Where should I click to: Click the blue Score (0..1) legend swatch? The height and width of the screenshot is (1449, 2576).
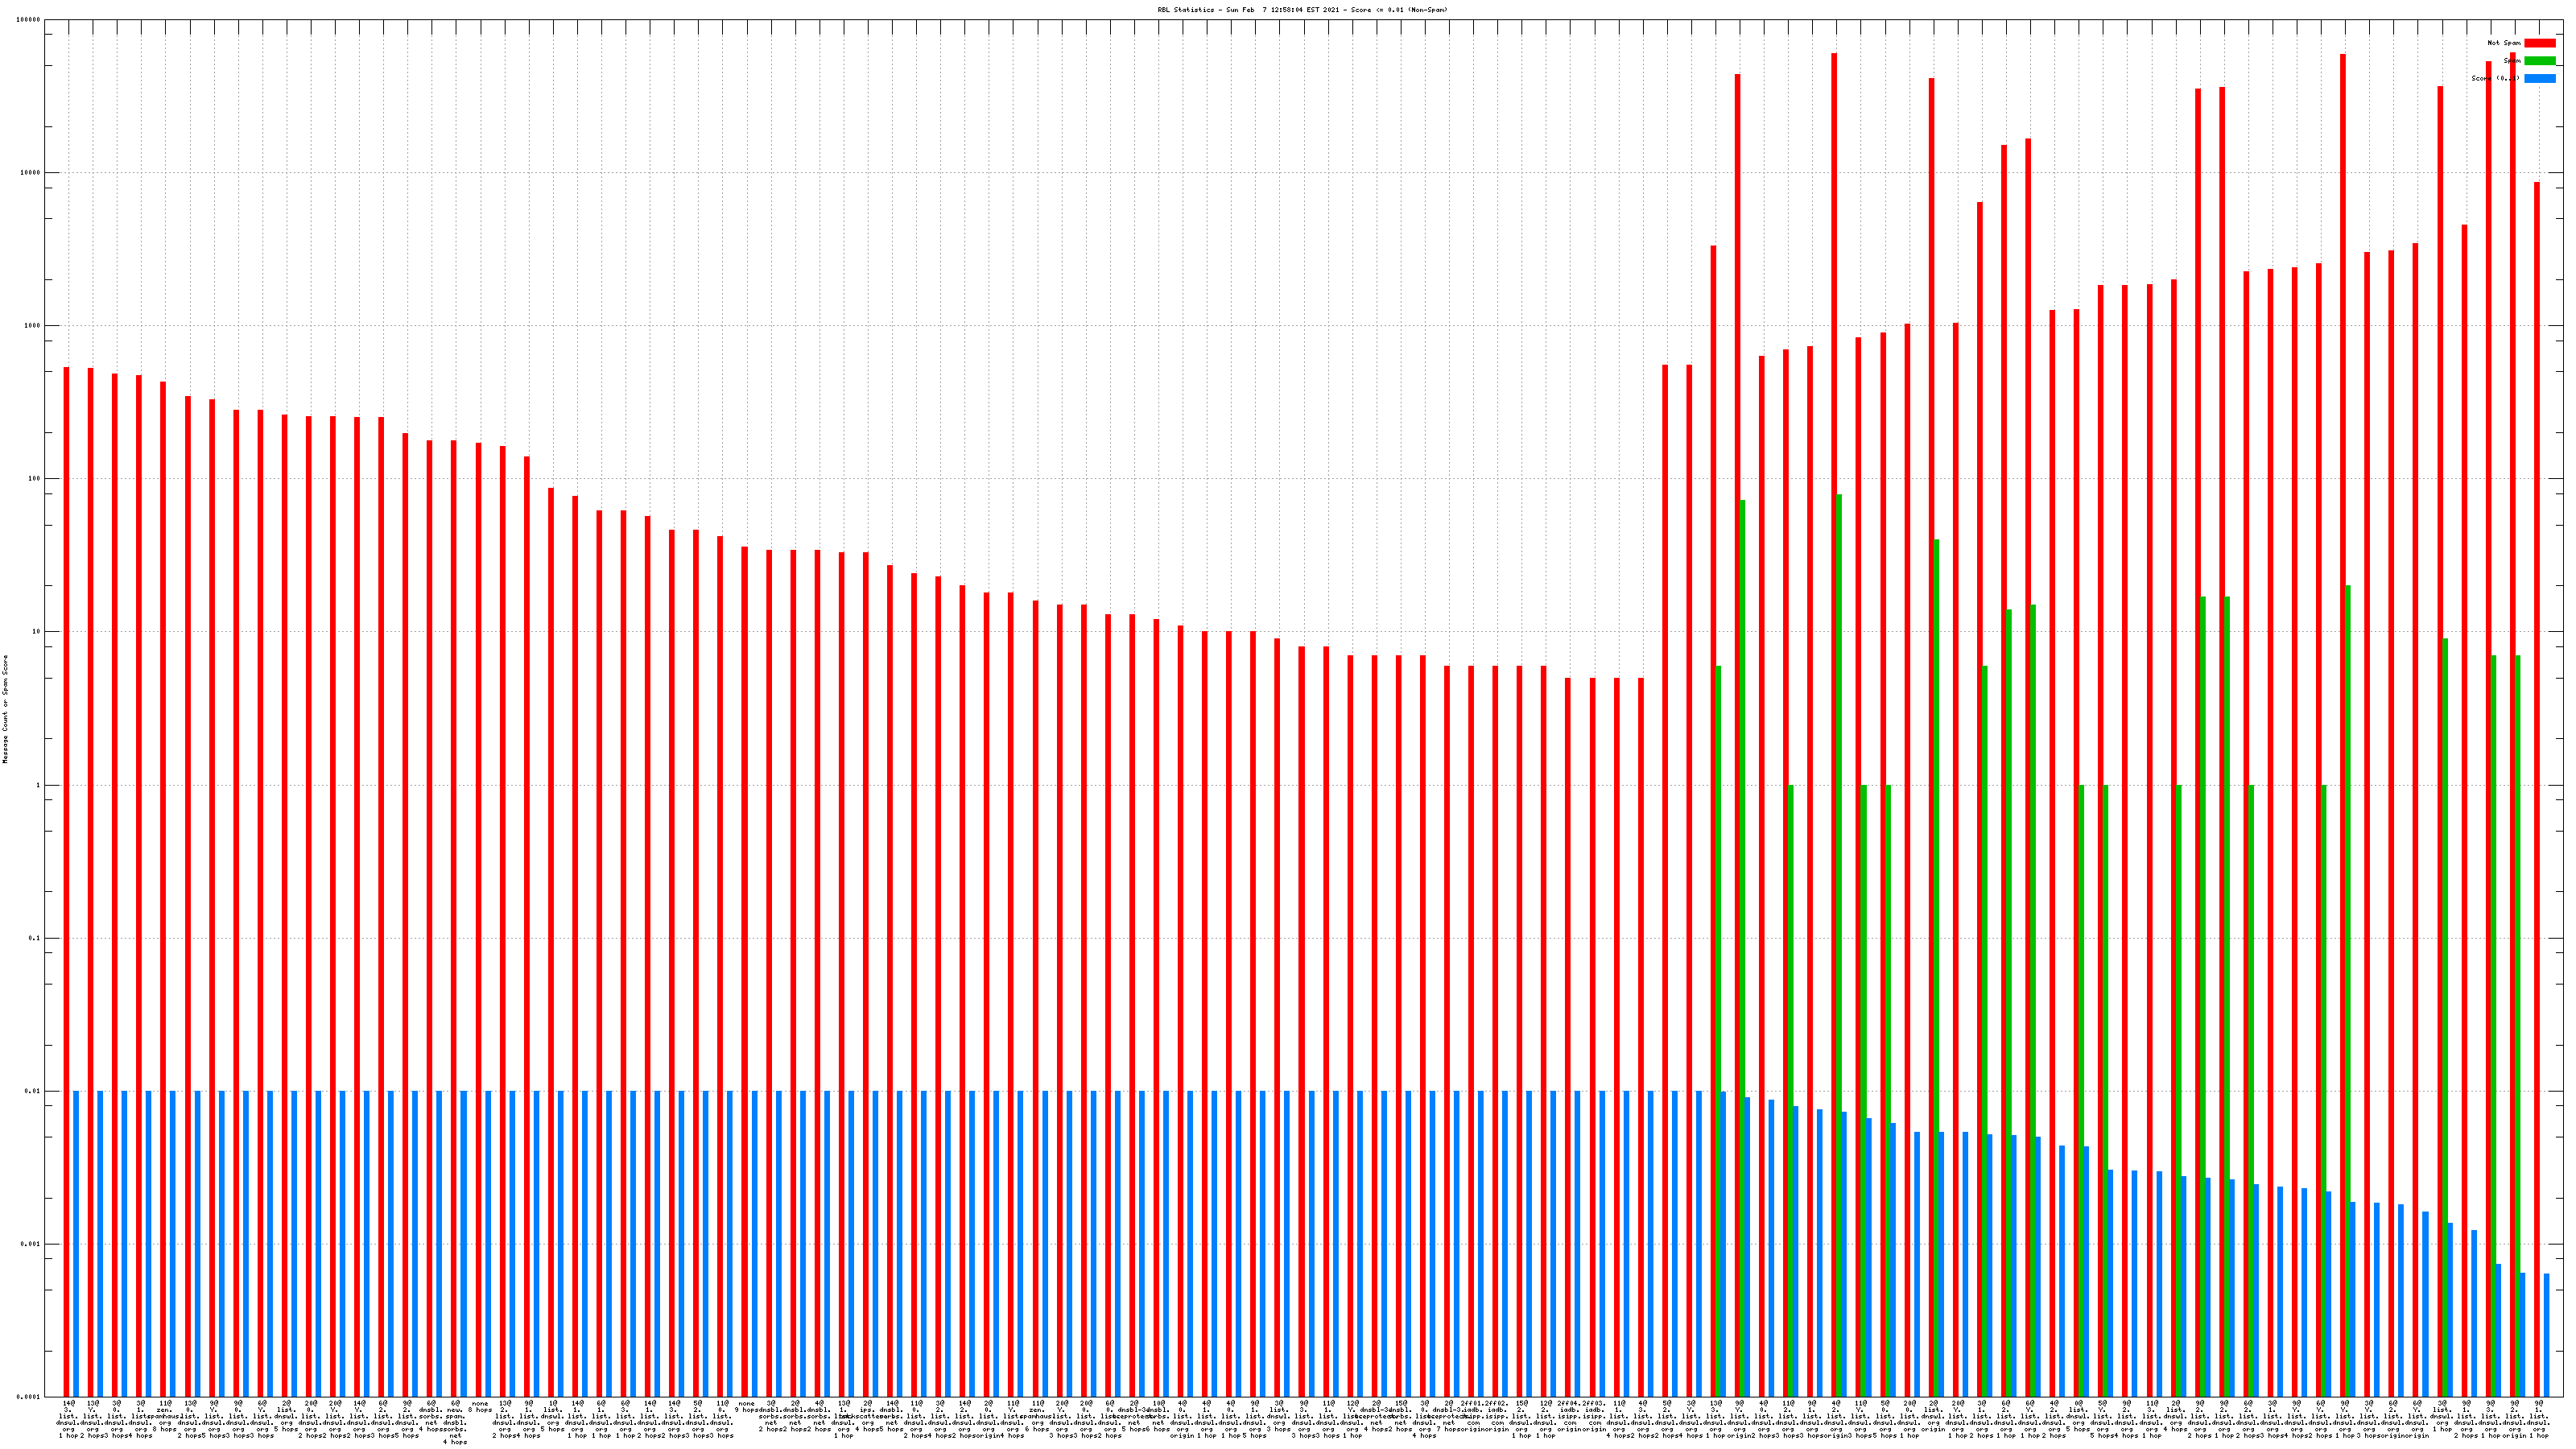coord(2539,78)
